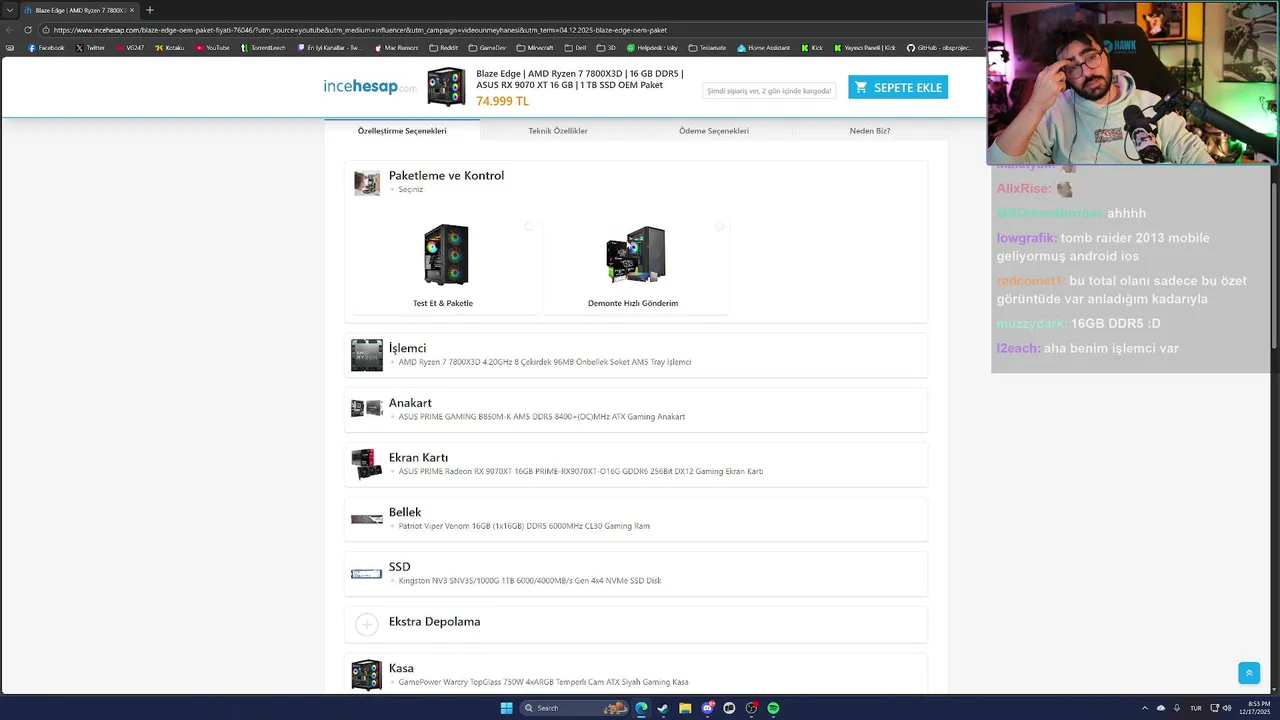The image size is (1280, 720).
Task: Go back with the browser back arrow
Action: point(11,30)
